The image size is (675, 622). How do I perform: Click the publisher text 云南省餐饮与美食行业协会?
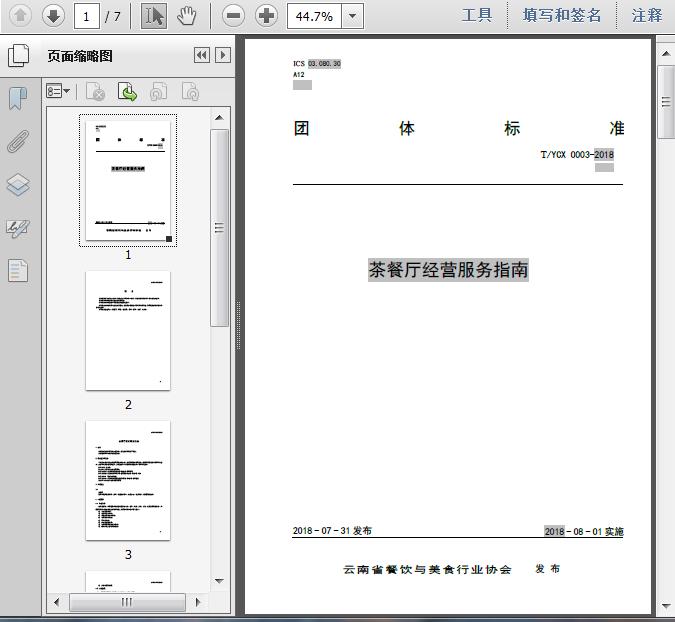[x=427, y=569]
